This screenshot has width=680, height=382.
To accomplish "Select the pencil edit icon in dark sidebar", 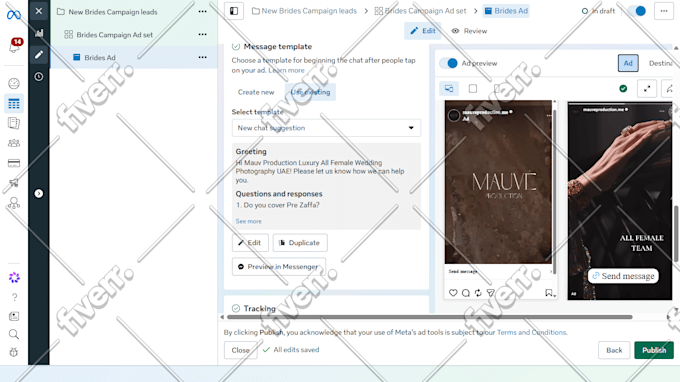I will click(x=39, y=55).
